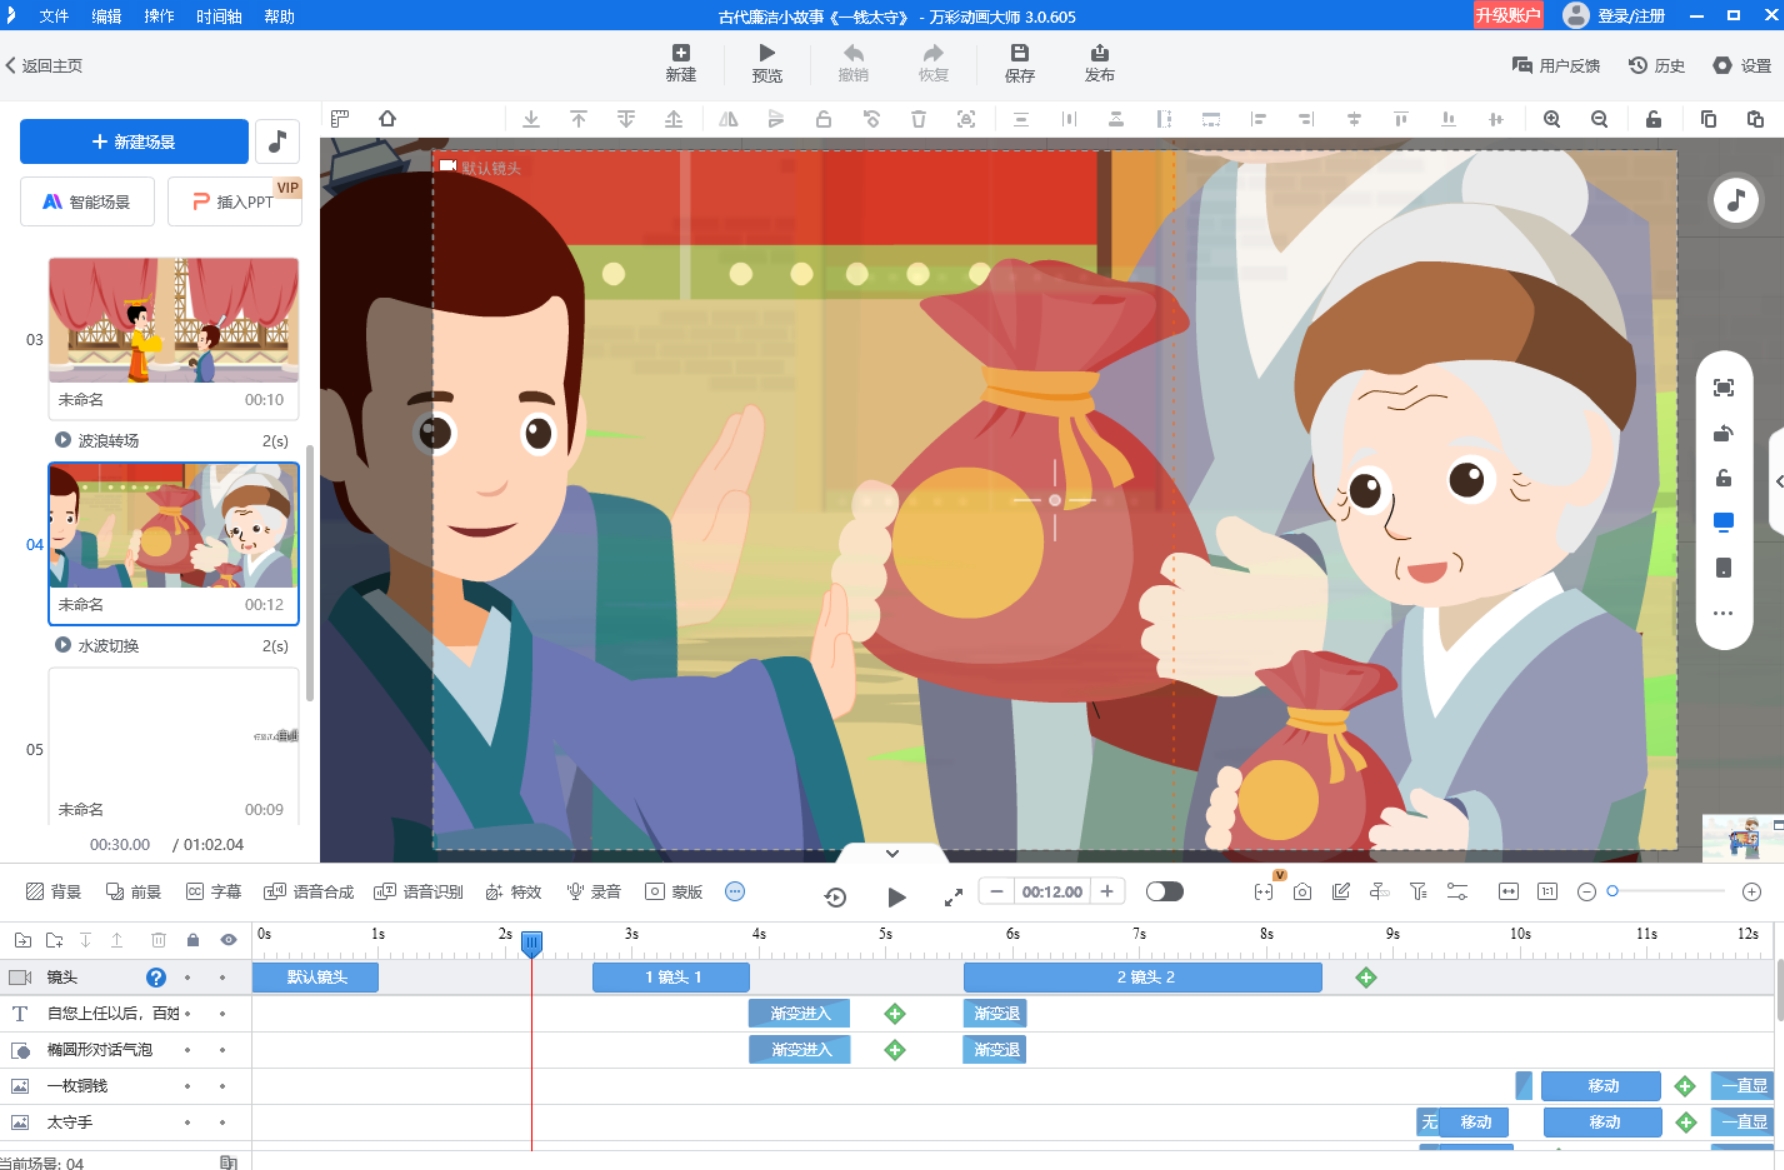The width and height of the screenshot is (1784, 1170).
Task: Toggle the eye visibility icon in timeline header
Action: pos(228,939)
